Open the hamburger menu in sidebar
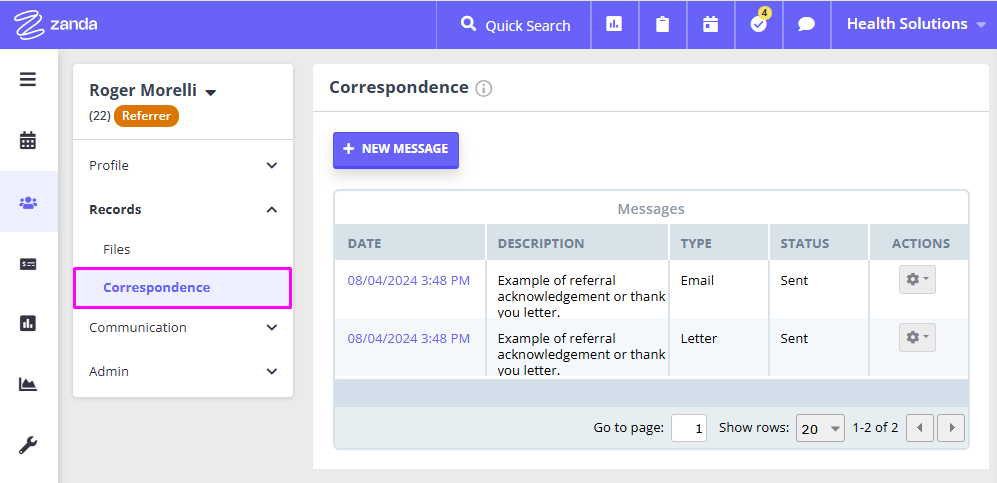Viewport: 997px width, 483px height. (28, 80)
